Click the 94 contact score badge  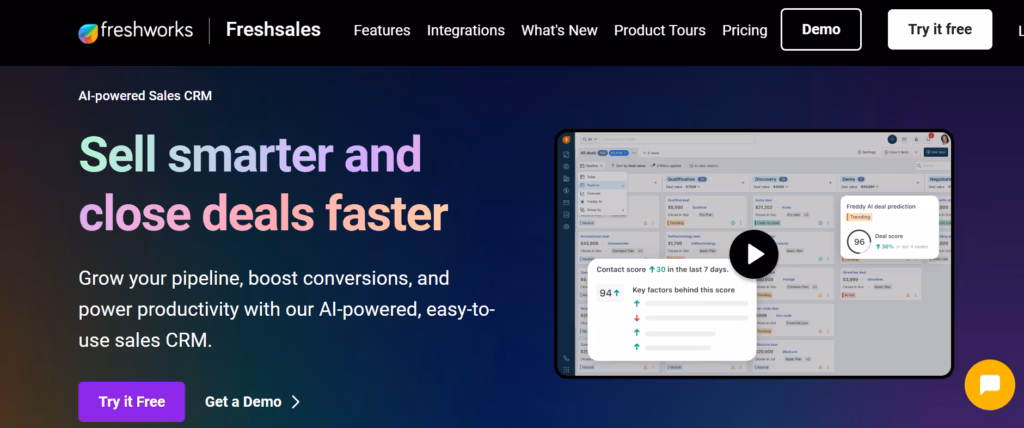point(609,293)
